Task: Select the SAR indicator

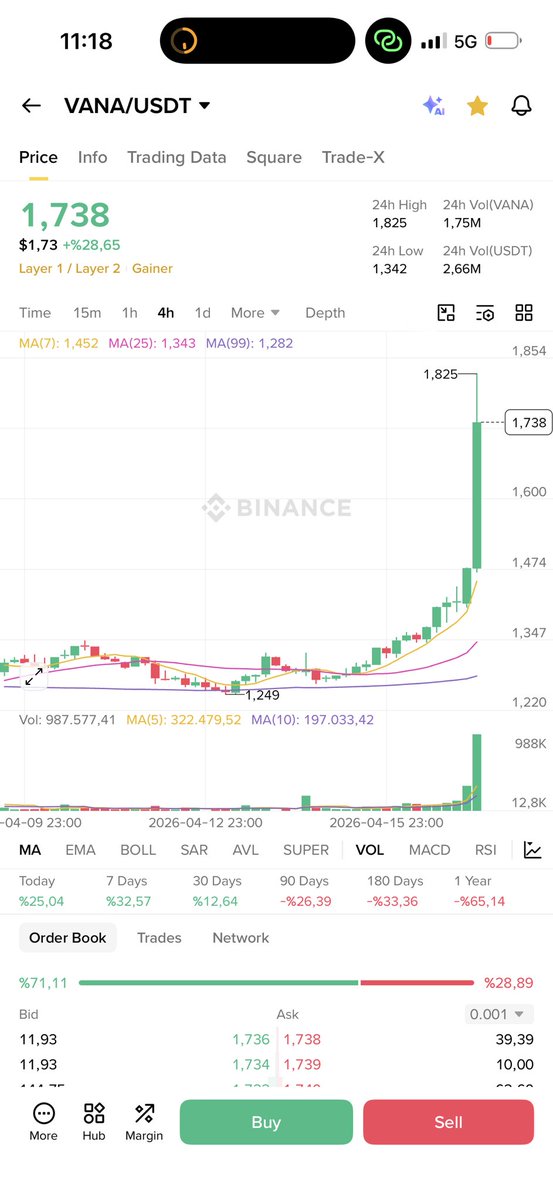Action: pyautogui.click(x=194, y=850)
